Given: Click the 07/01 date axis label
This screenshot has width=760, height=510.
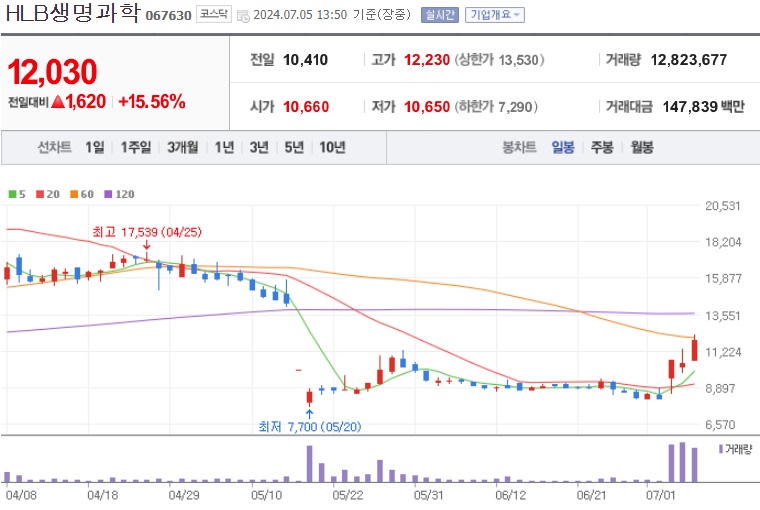Looking at the screenshot, I should click(660, 495).
